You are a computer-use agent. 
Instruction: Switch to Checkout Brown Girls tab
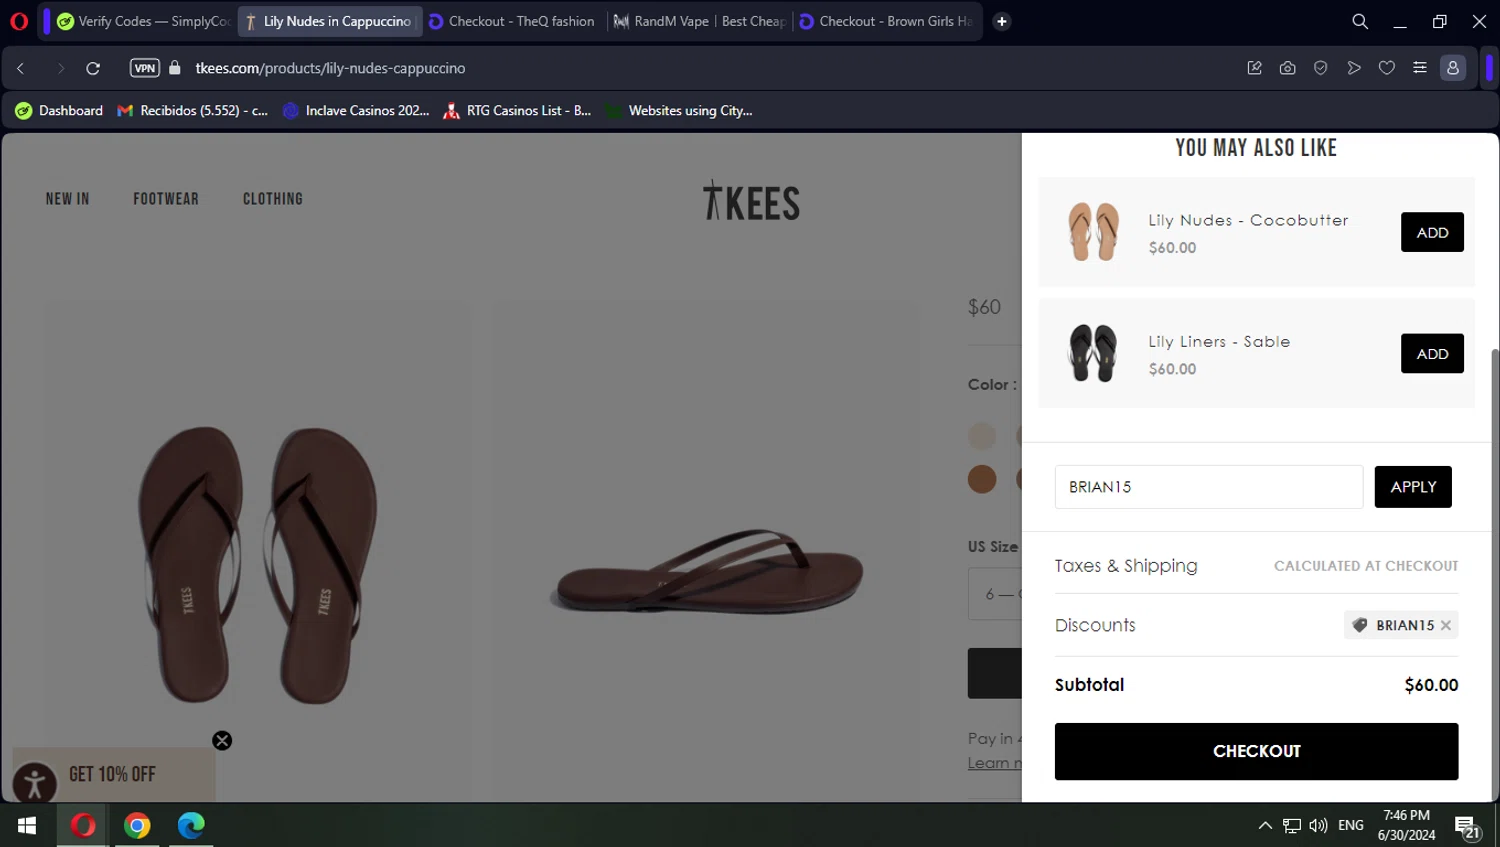[x=887, y=21]
